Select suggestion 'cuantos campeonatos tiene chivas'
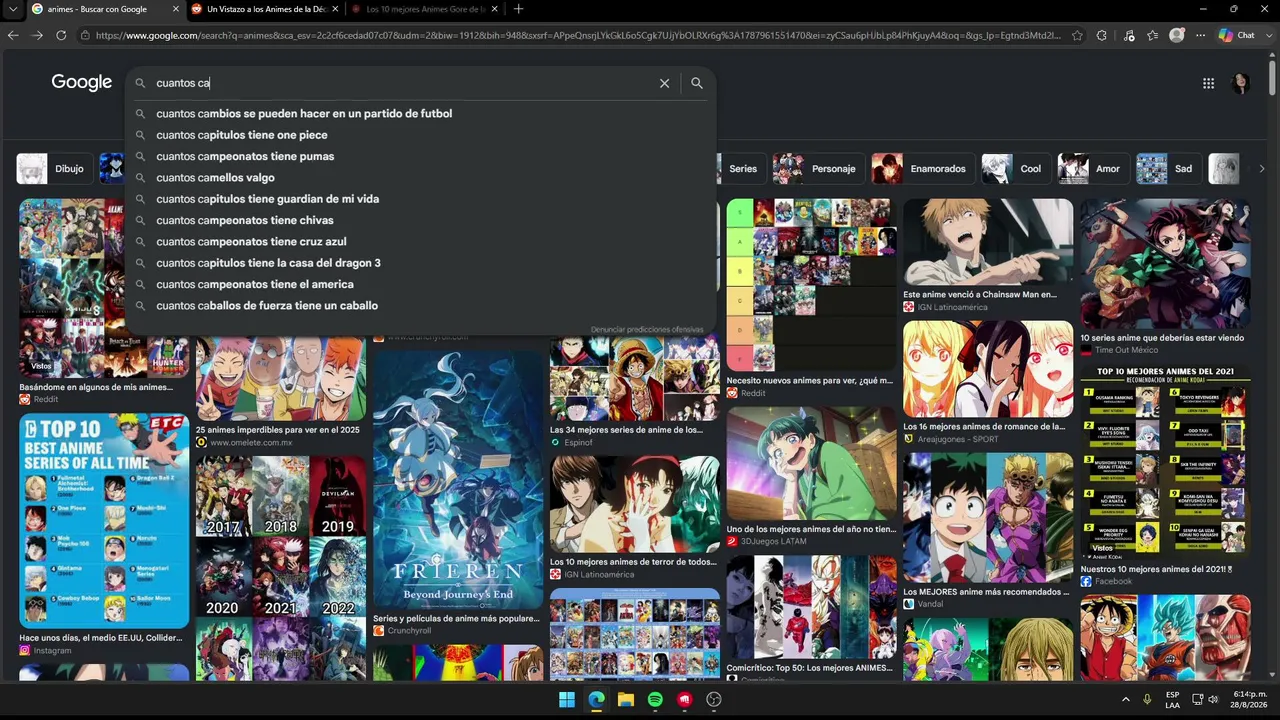Screen dimensions: 1280x720 pyautogui.click(x=420, y=220)
